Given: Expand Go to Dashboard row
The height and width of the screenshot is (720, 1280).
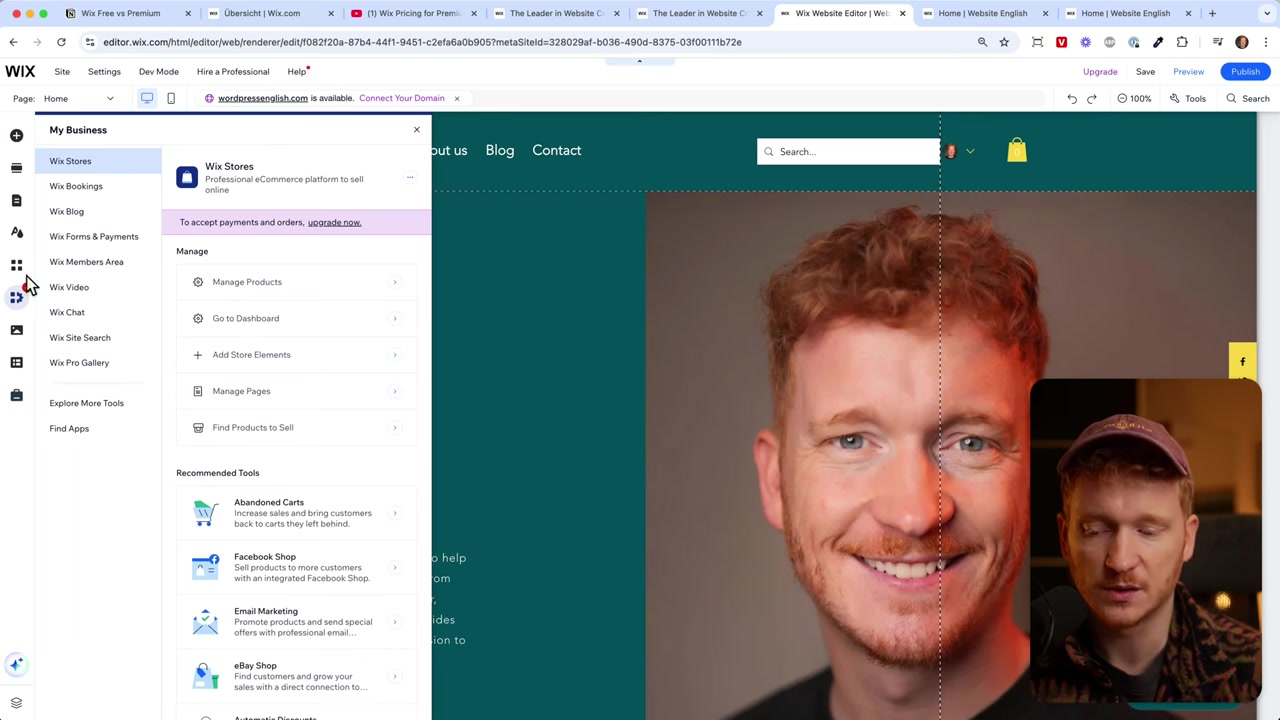Looking at the screenshot, I should click(296, 318).
